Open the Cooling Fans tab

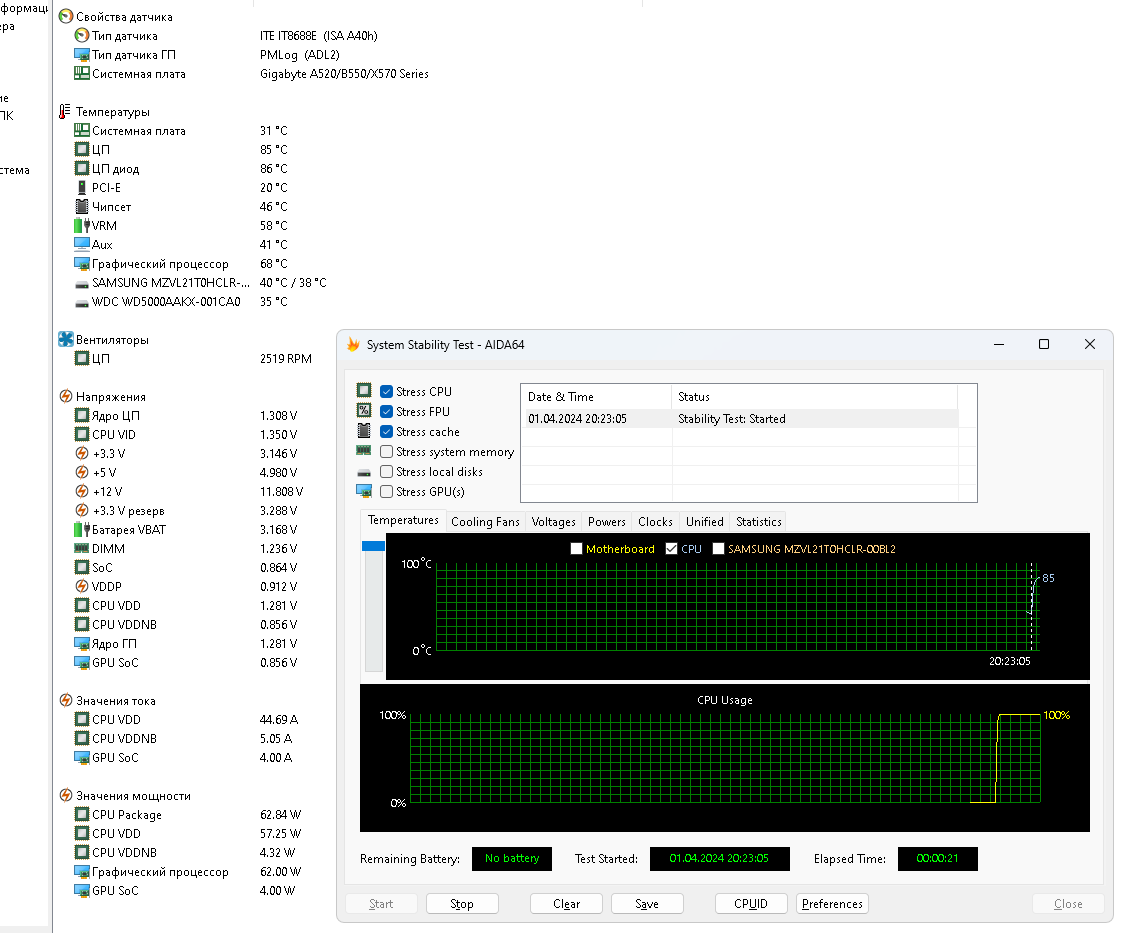(485, 521)
